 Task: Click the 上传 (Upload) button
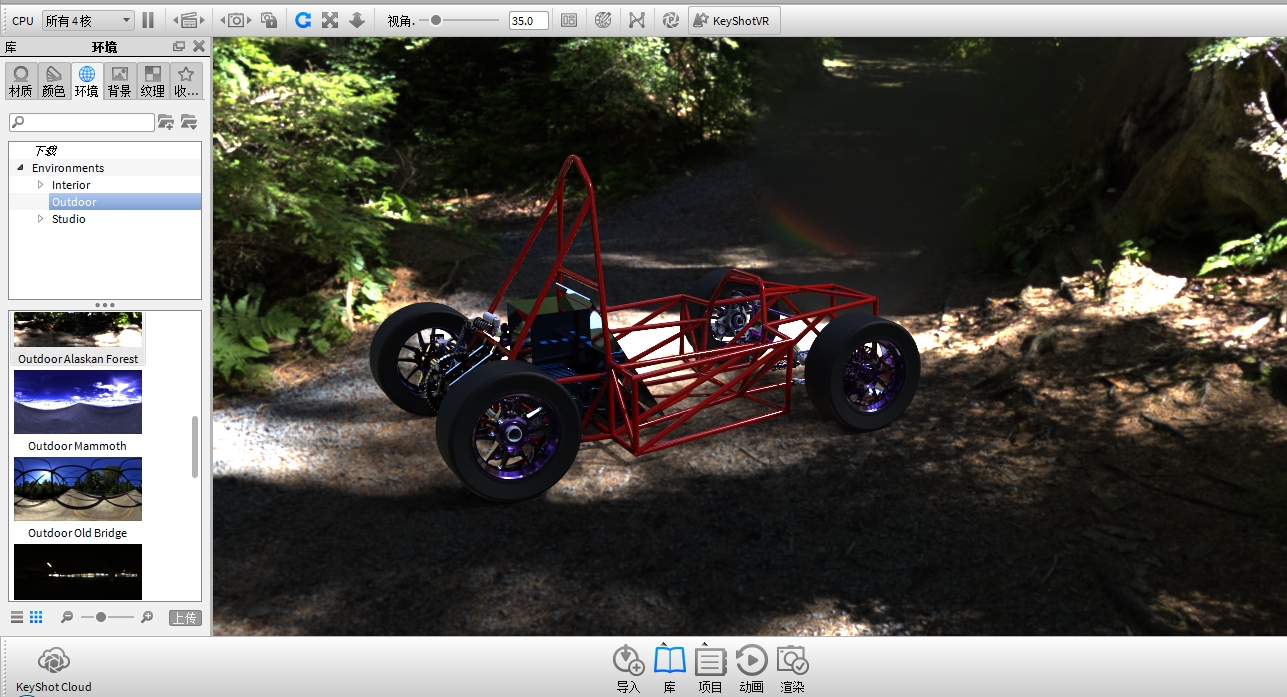[x=185, y=617]
